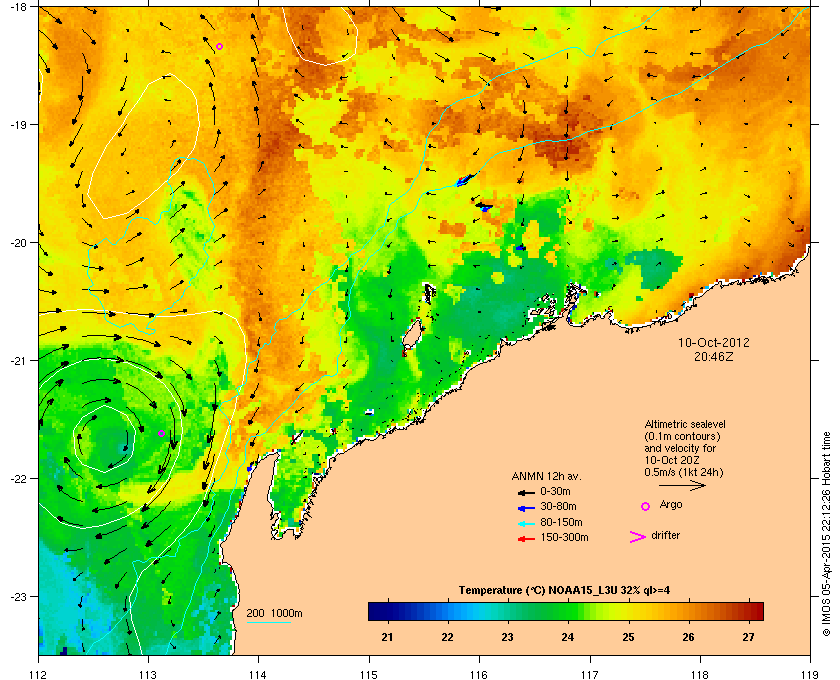The image size is (840, 680).
Task: Click the longitude axis label '118'
Action: [x=700, y=675]
